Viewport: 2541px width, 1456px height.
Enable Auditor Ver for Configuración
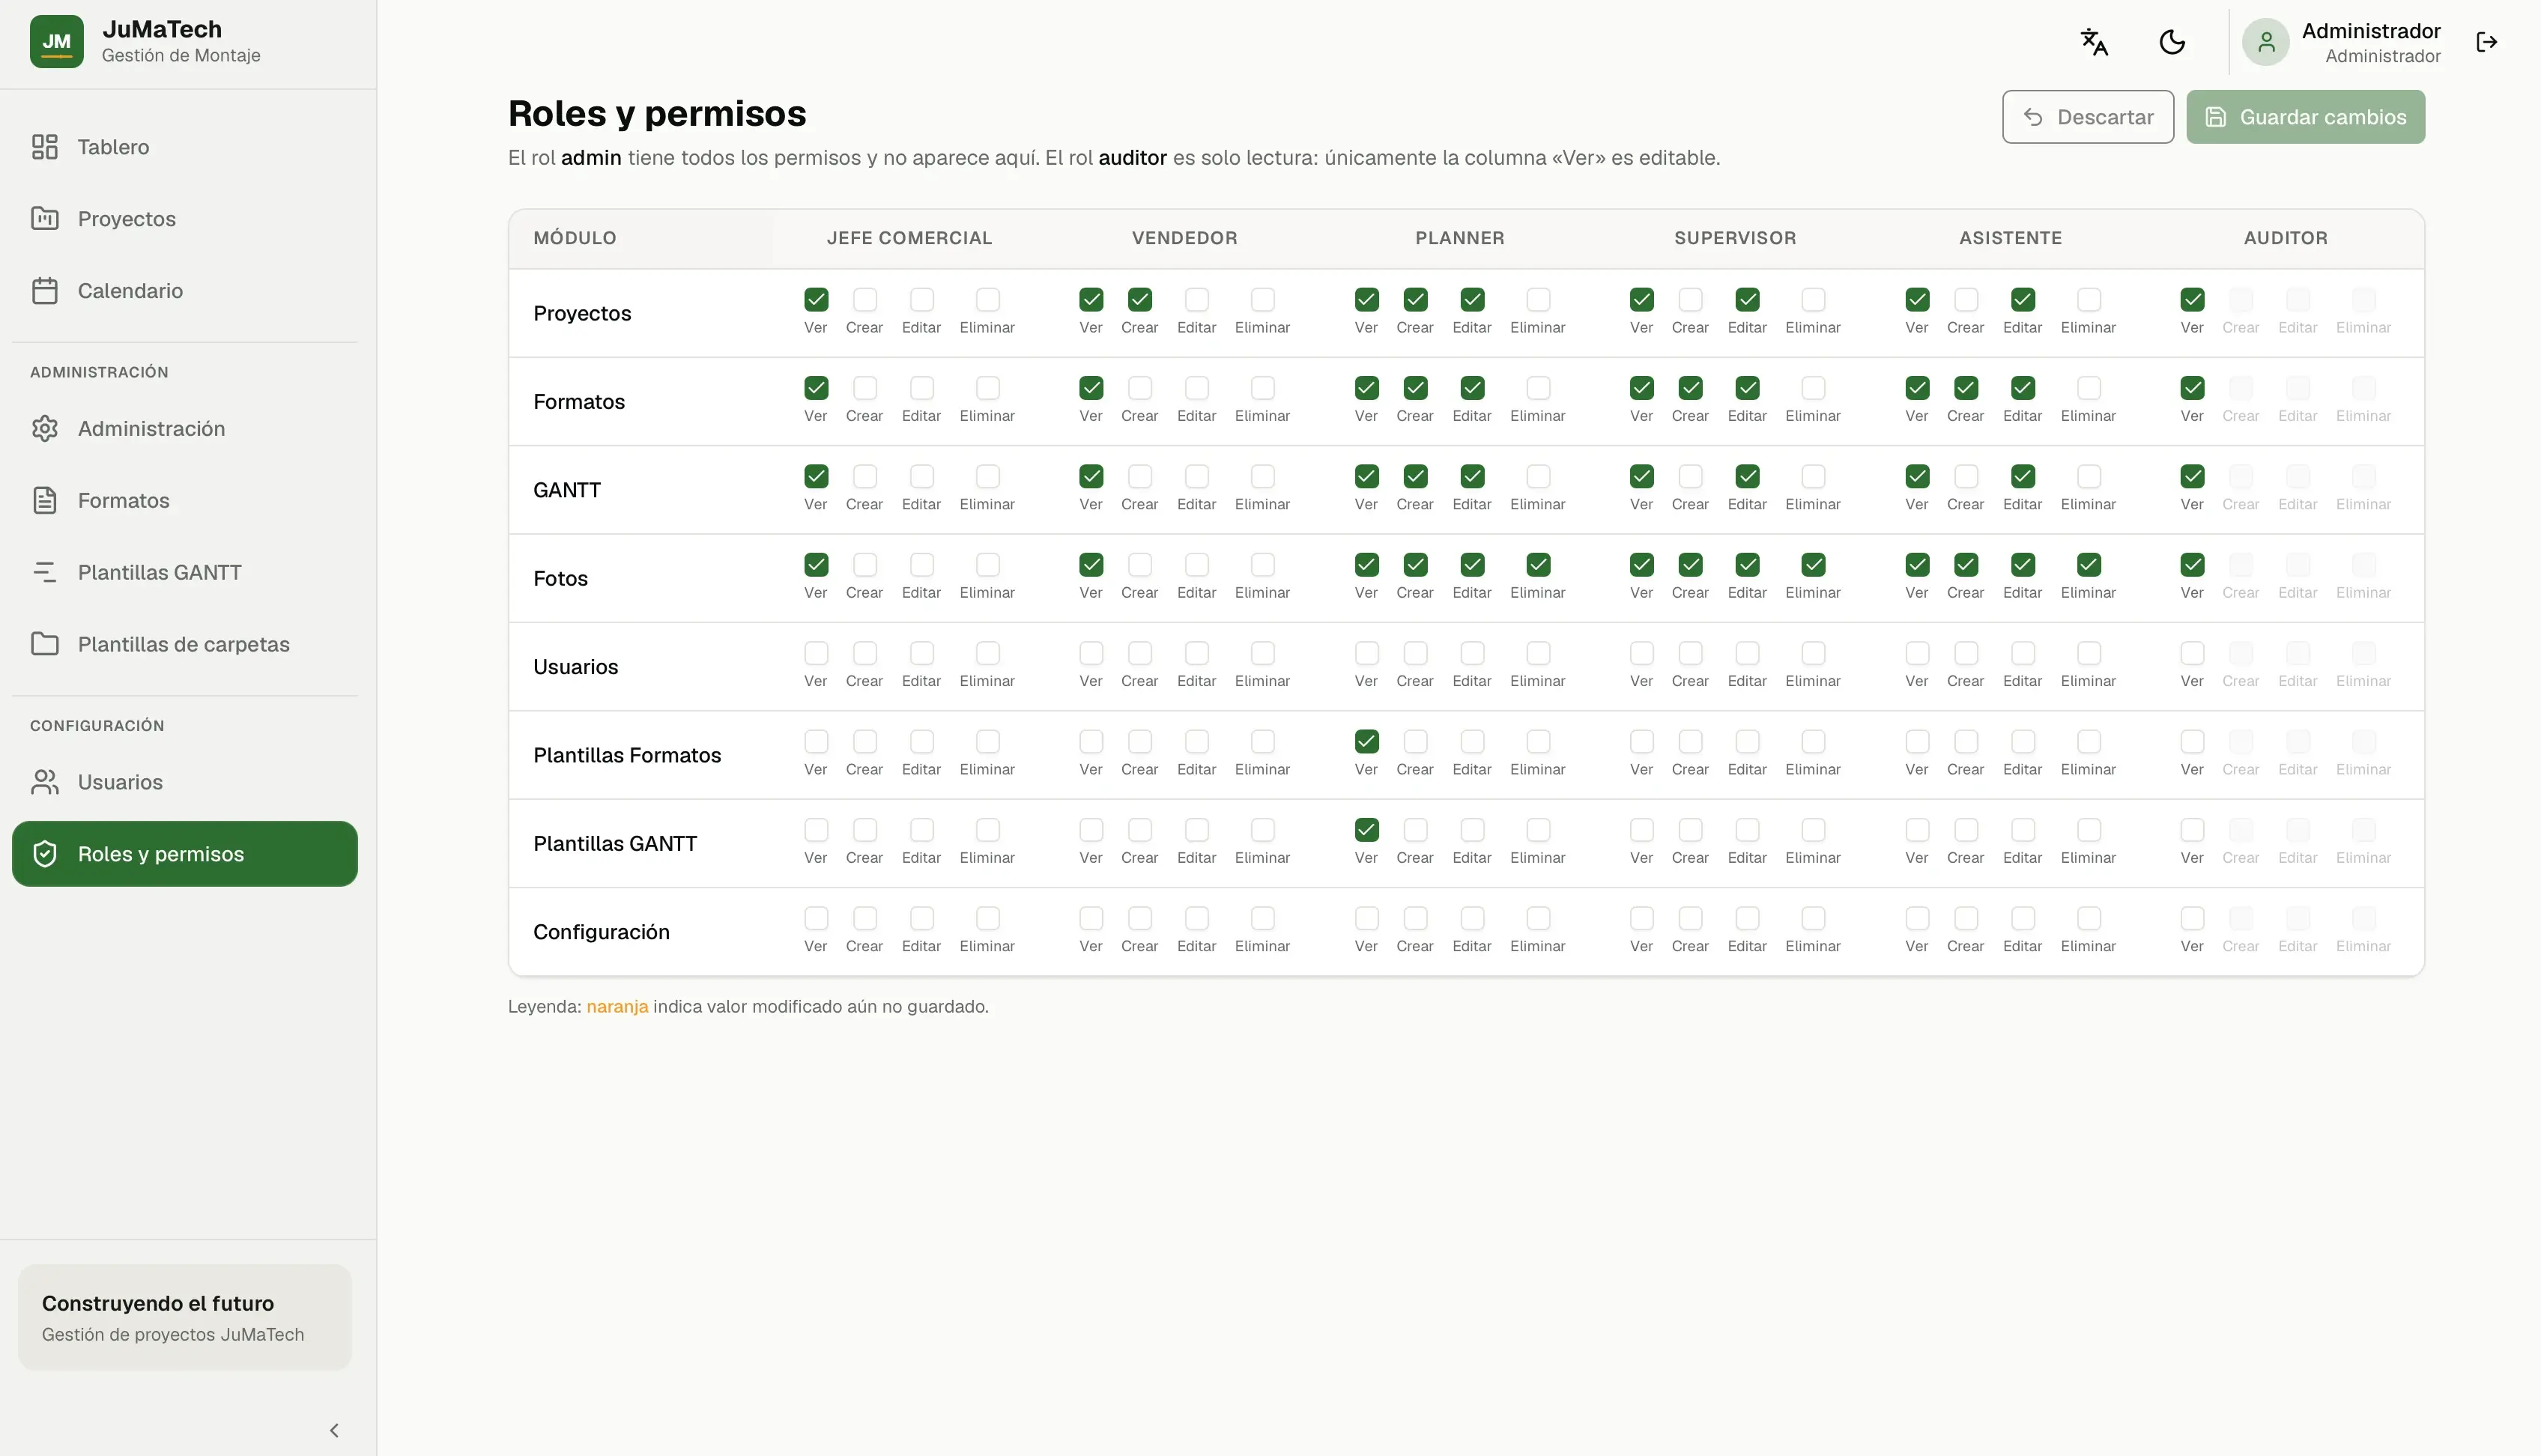click(x=2192, y=918)
